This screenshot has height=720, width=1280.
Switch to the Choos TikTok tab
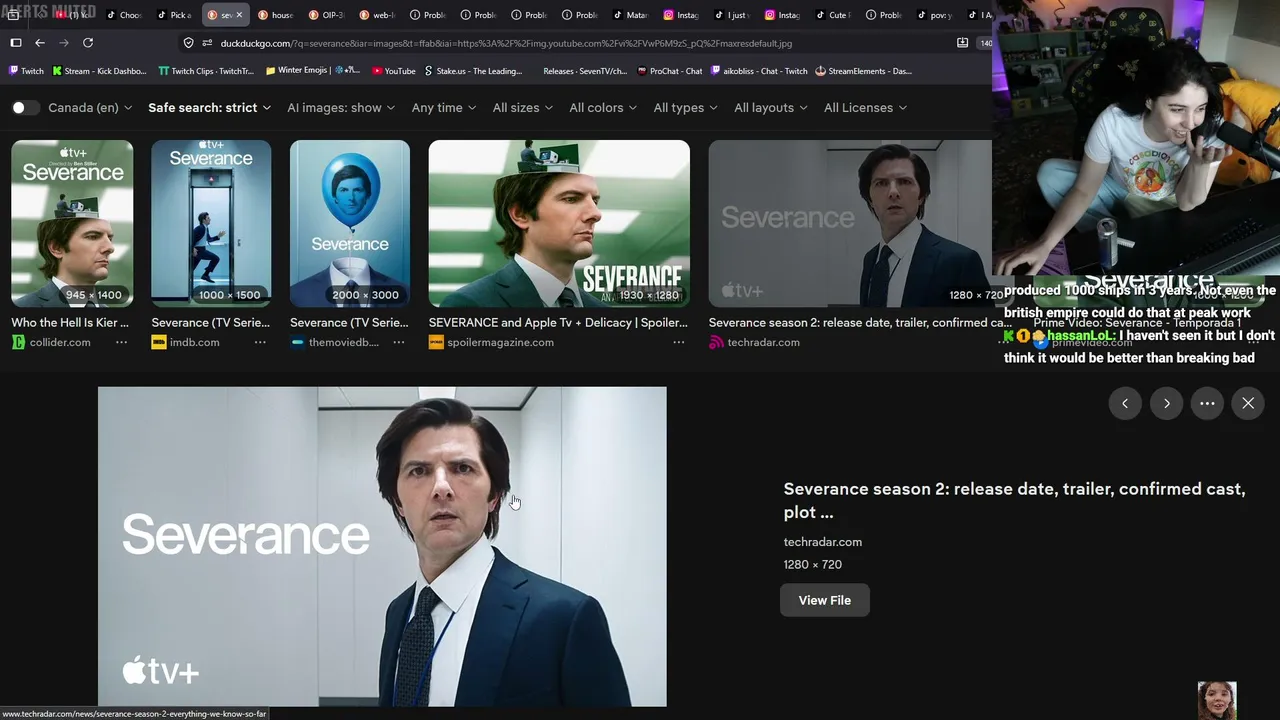[125, 15]
